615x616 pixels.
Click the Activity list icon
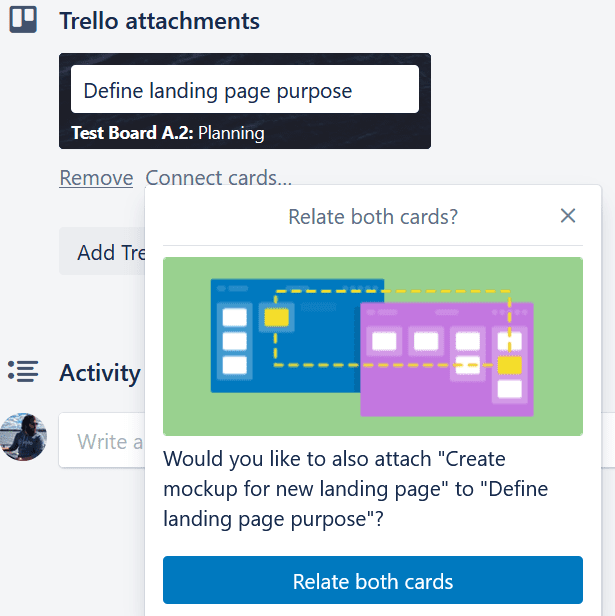click(x=23, y=372)
